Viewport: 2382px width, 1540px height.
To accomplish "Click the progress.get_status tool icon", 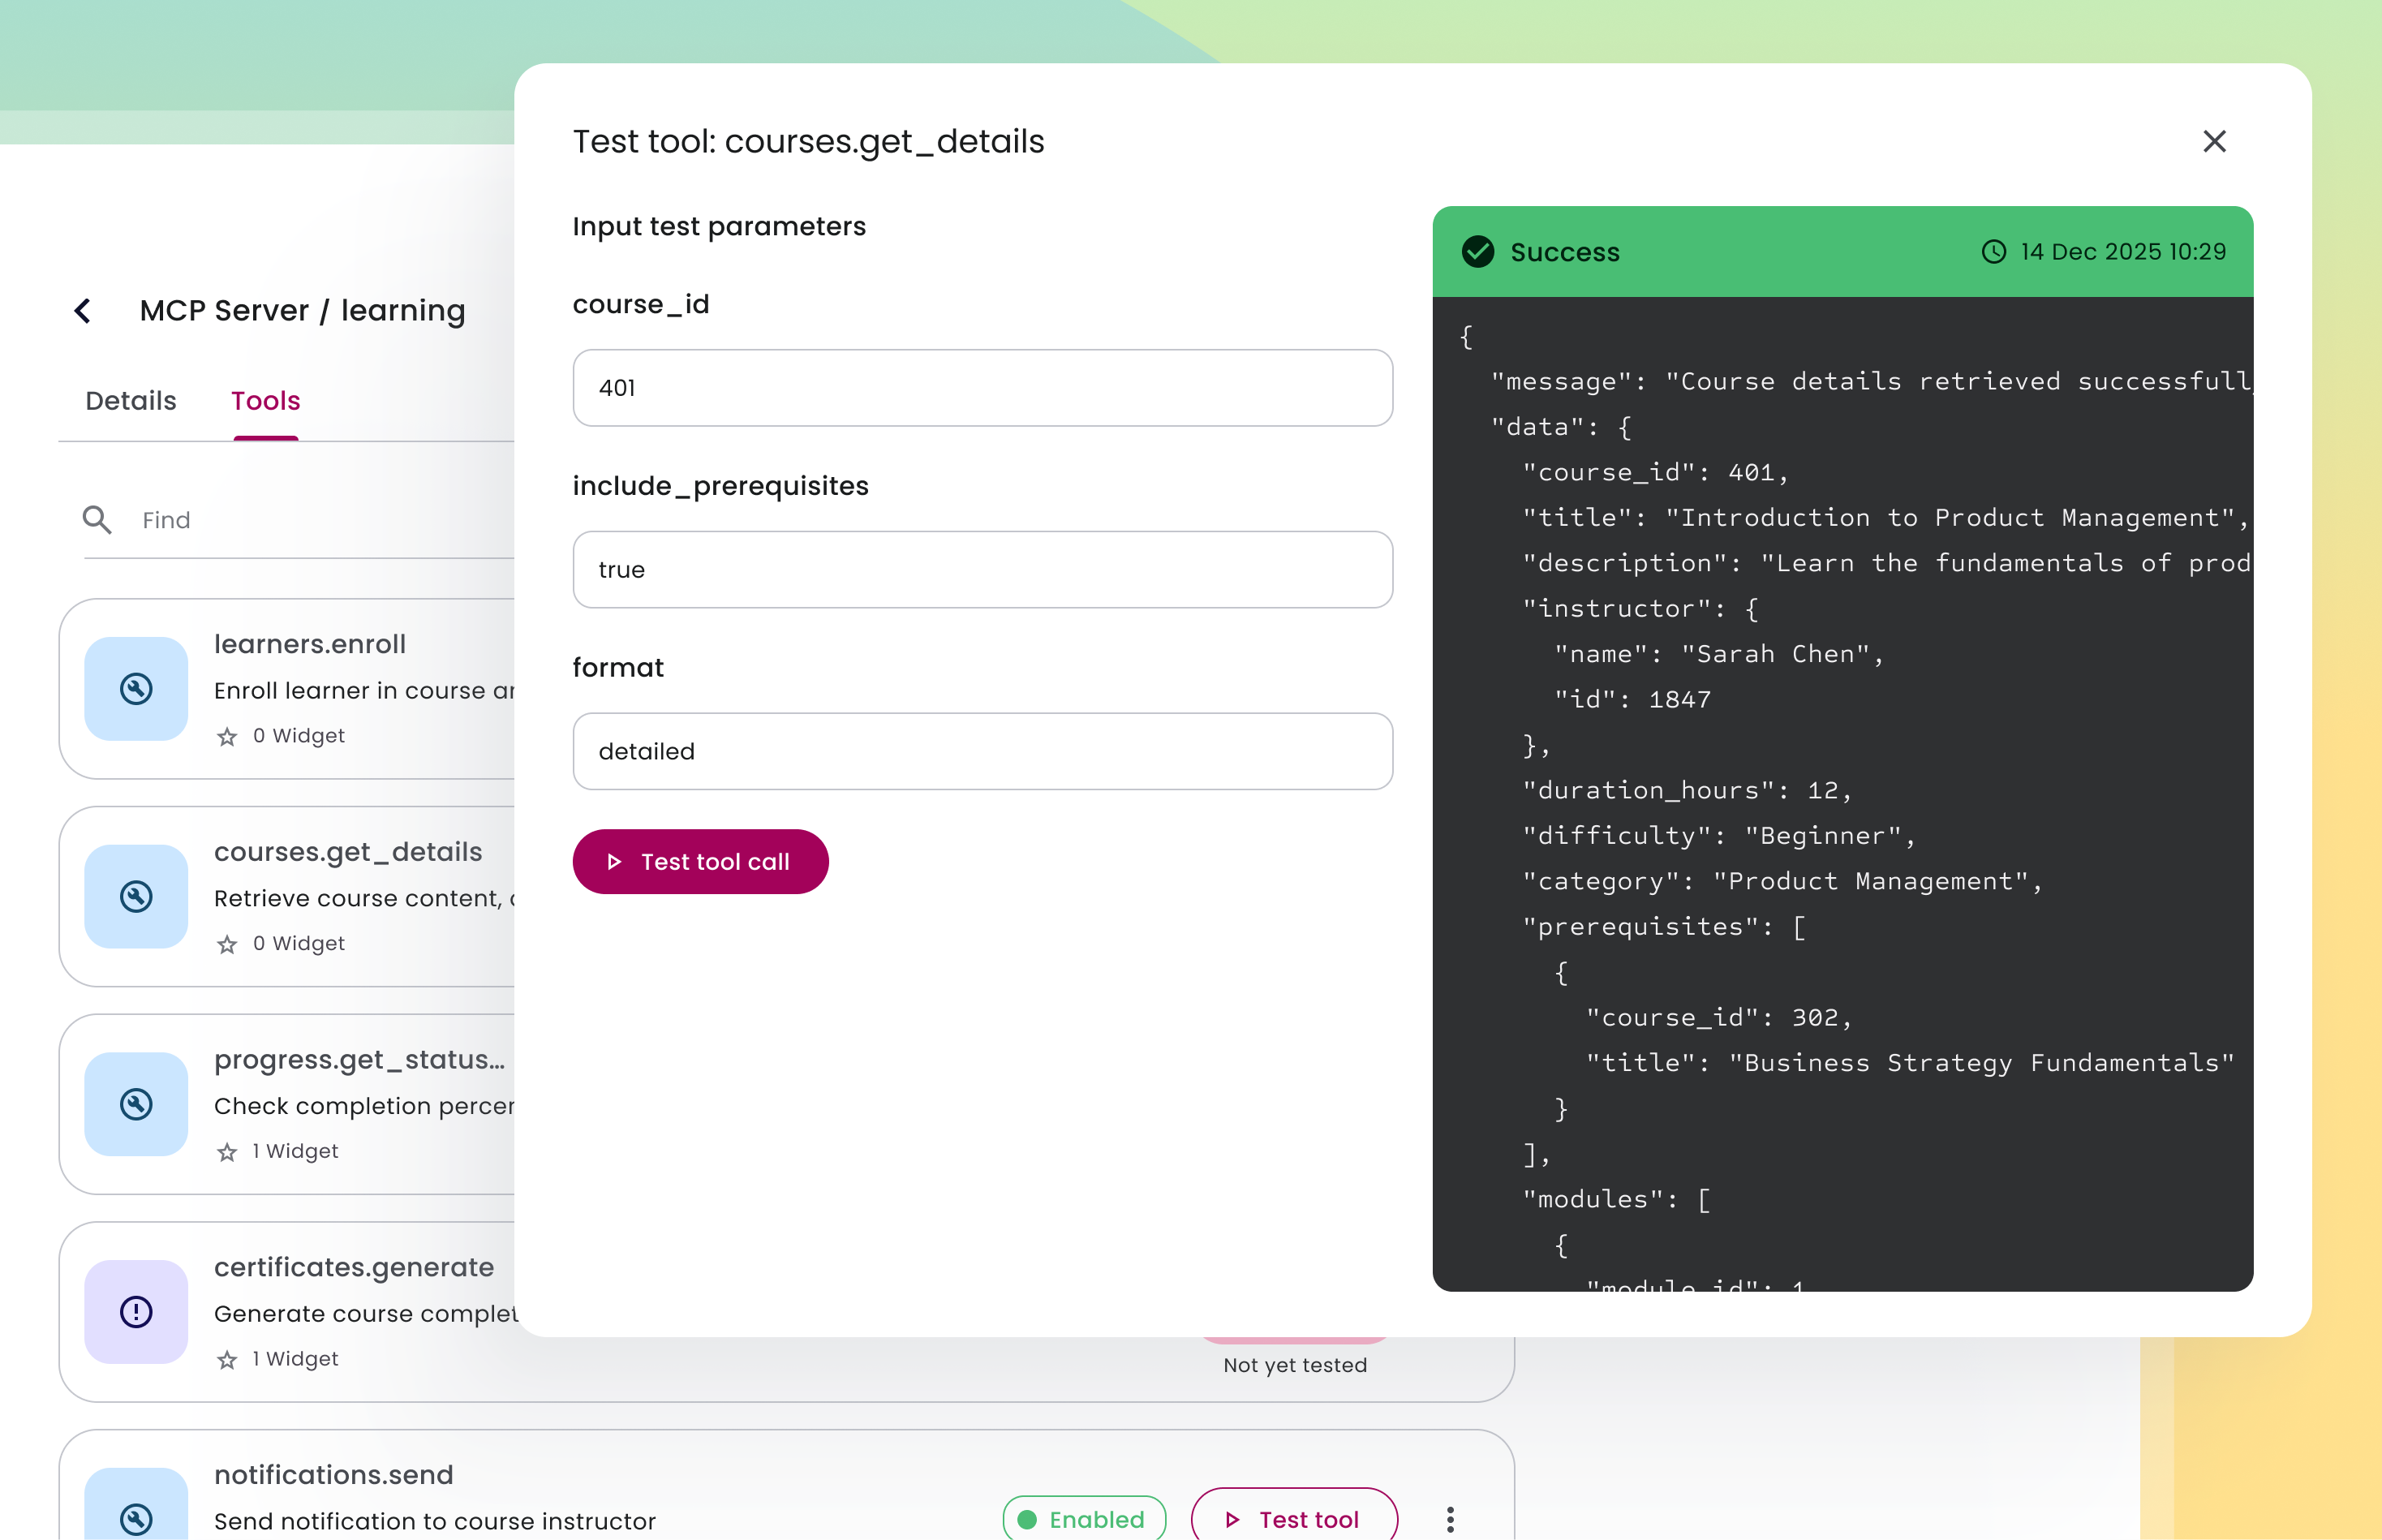I will (x=136, y=1104).
